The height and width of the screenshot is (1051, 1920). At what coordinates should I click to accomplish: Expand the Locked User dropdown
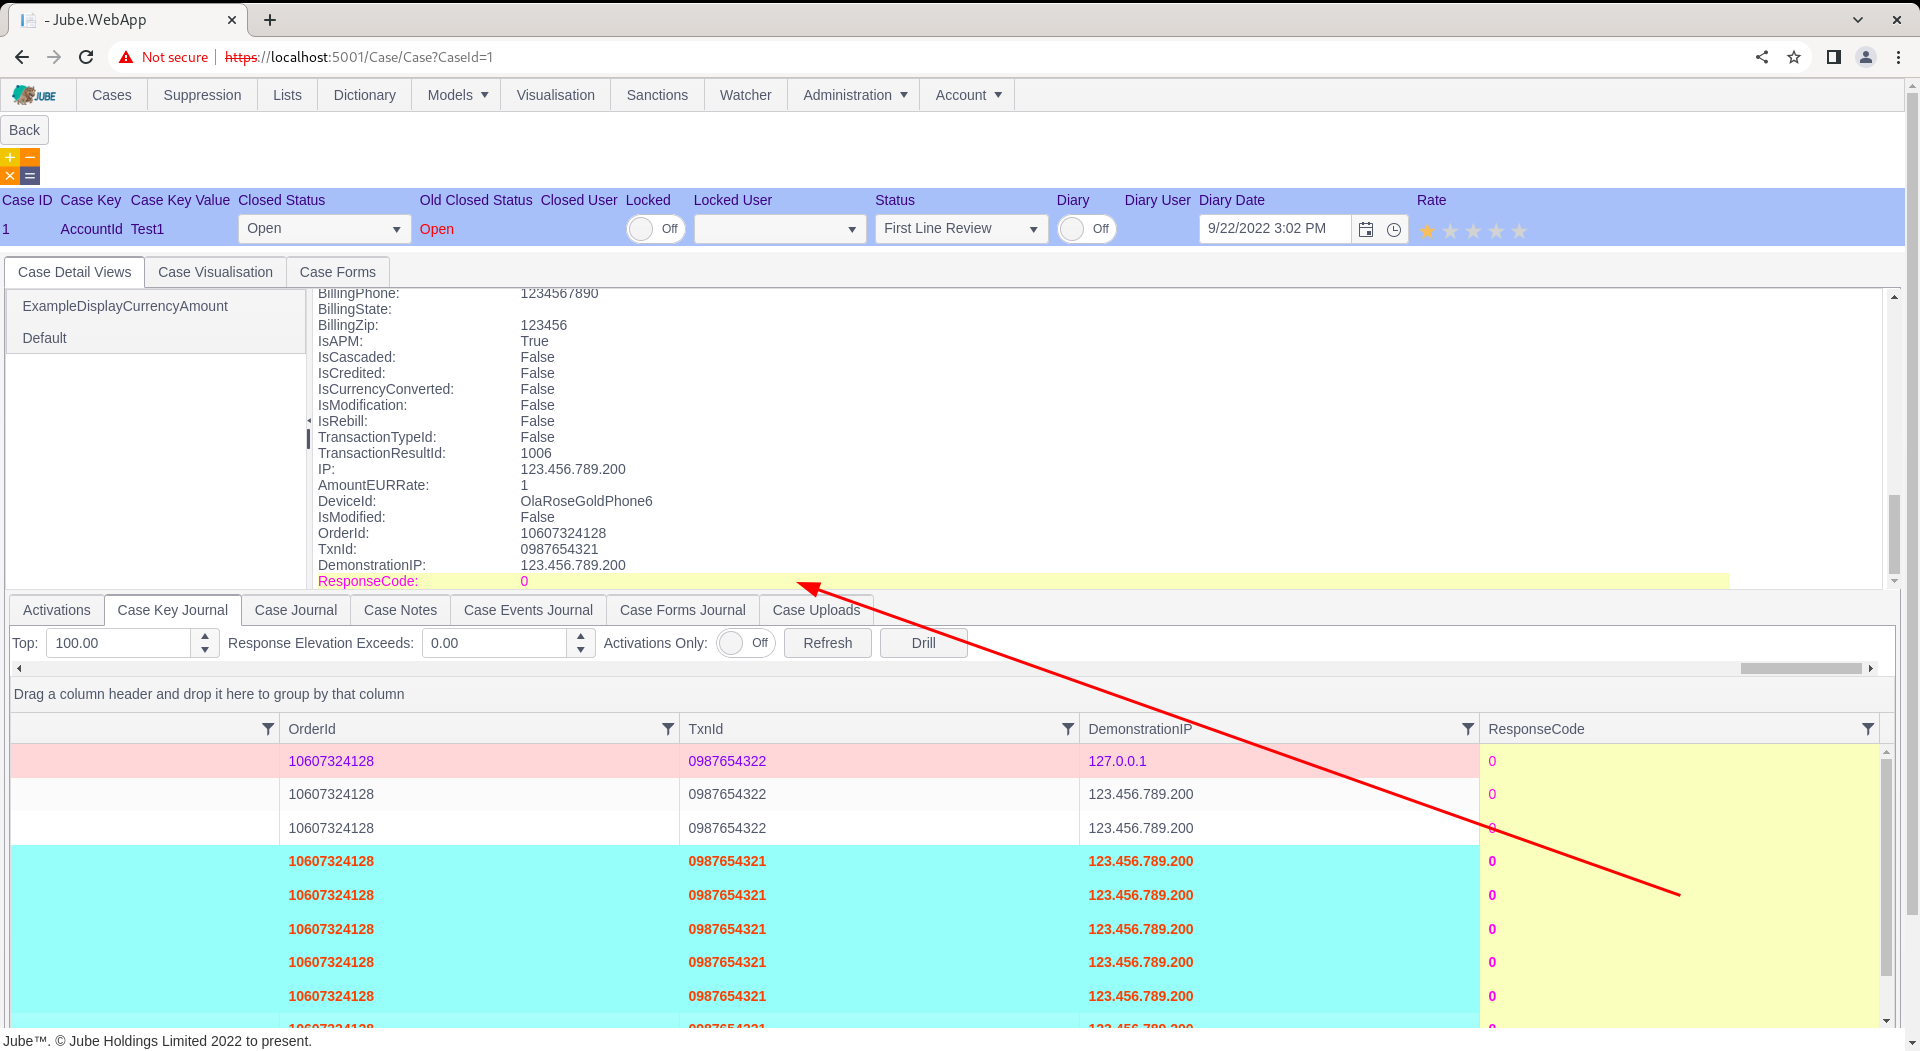[852, 229]
